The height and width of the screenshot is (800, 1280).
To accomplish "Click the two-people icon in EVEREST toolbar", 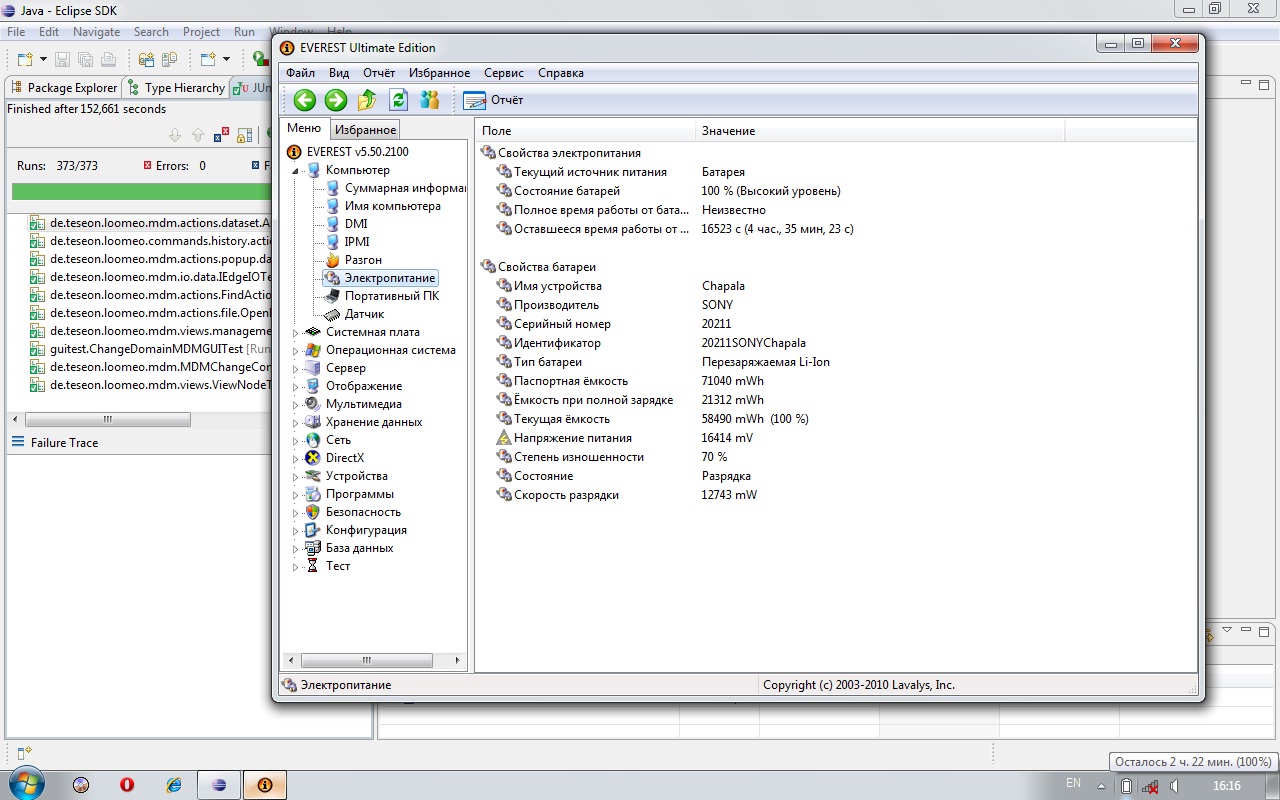I will tap(430, 99).
